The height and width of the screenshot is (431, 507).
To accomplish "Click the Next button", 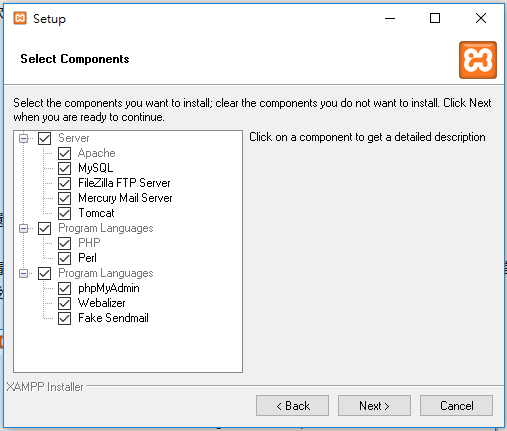I will coord(374,406).
